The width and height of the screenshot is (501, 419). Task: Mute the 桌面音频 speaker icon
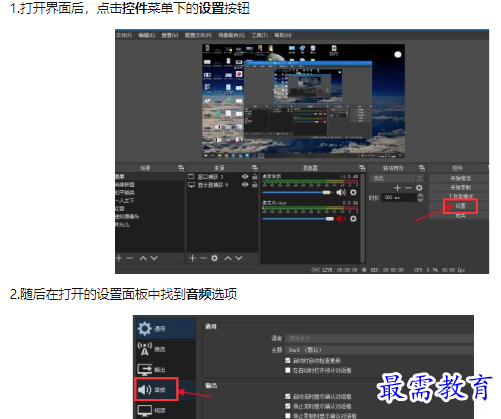(x=341, y=192)
